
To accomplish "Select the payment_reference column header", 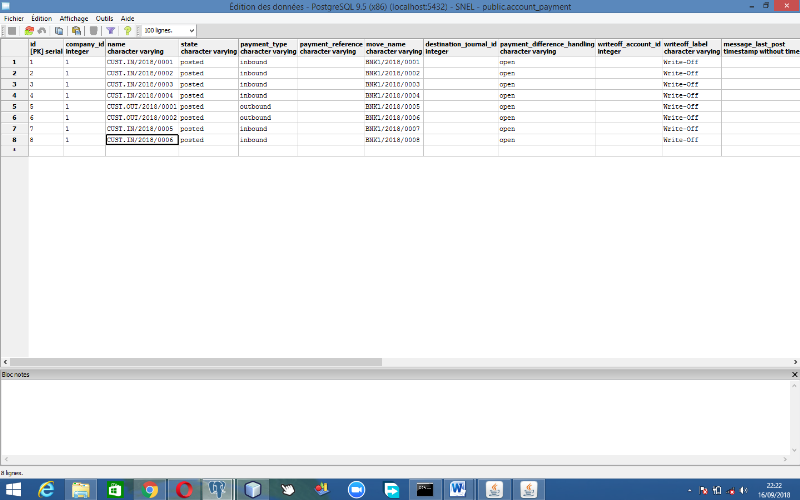I will 331,48.
